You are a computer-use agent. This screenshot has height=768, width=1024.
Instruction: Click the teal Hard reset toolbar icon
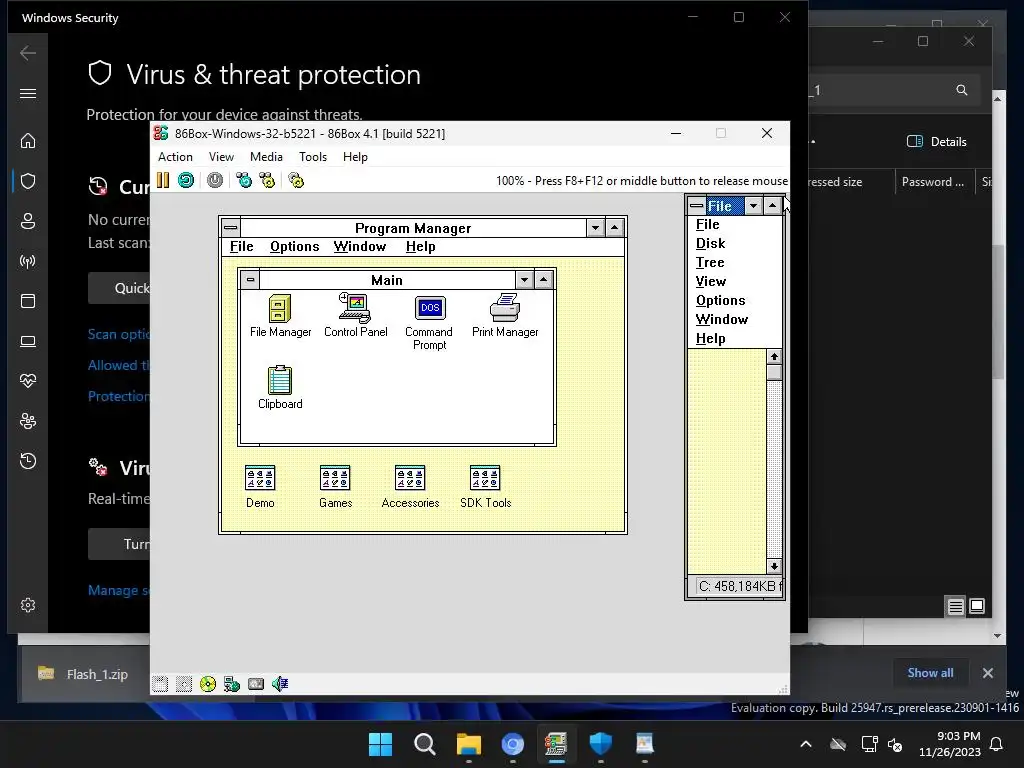186,180
